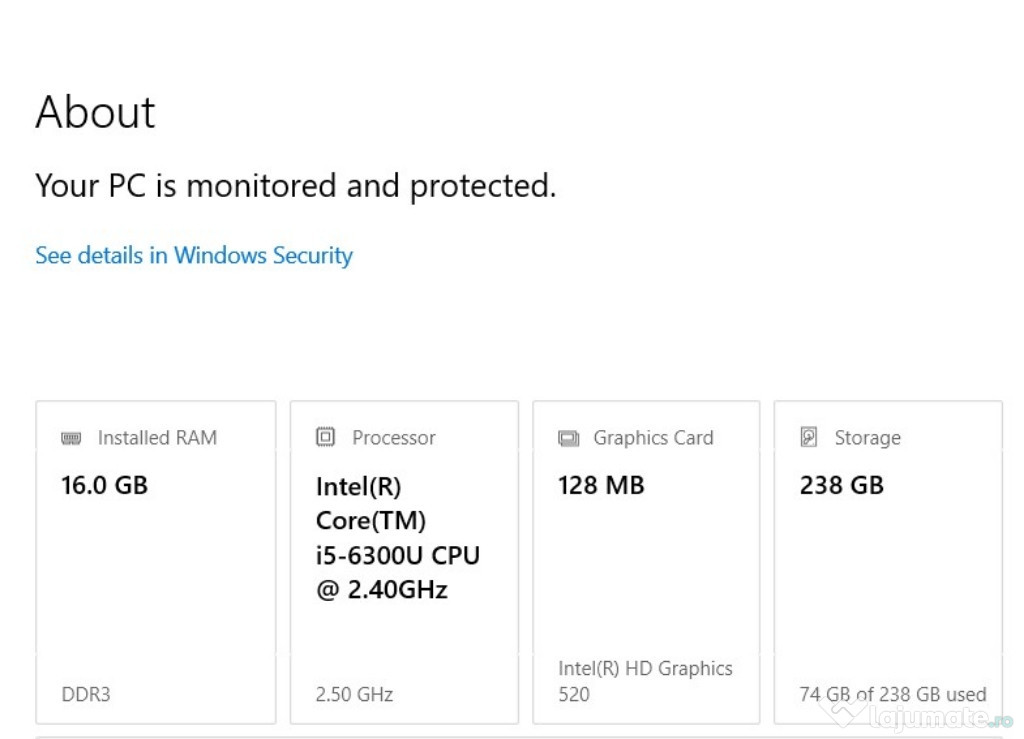1024x739 pixels.
Task: Click the Installed RAM memory chip icon
Action: click(x=71, y=438)
